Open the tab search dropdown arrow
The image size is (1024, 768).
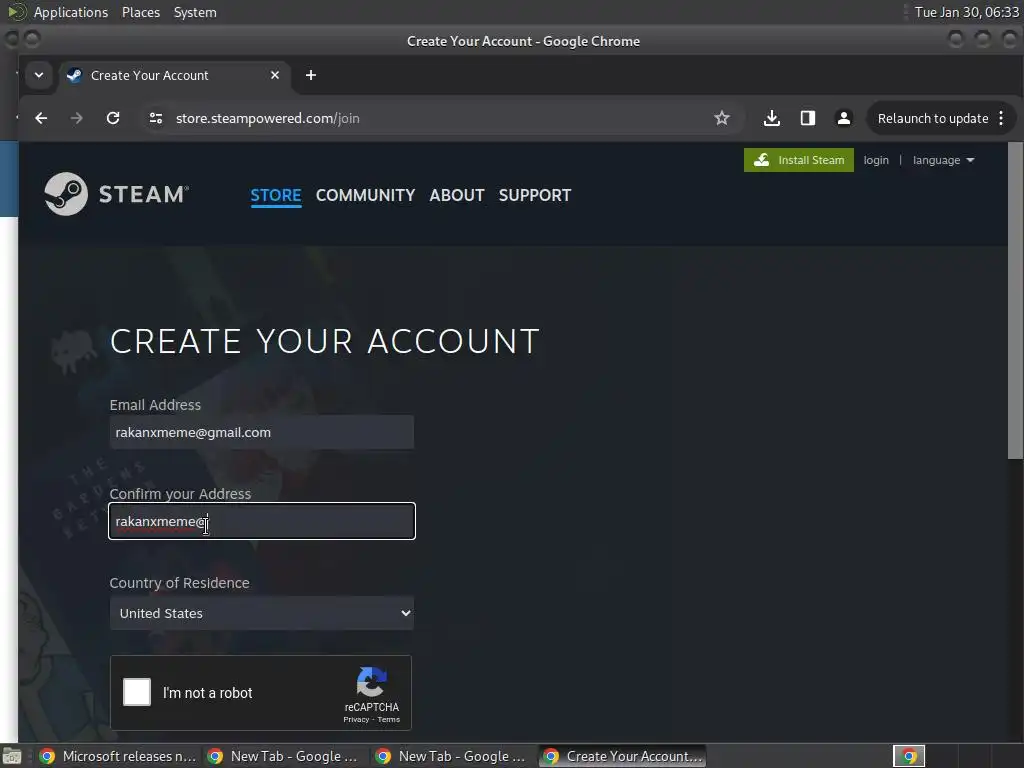coord(39,75)
